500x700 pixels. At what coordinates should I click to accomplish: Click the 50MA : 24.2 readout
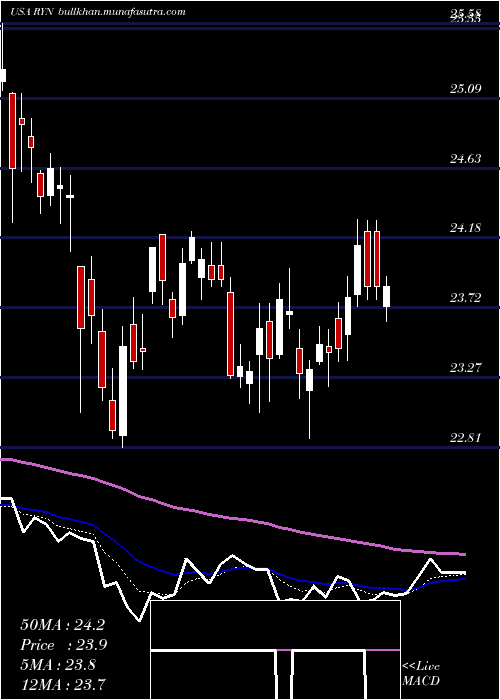coord(63,625)
